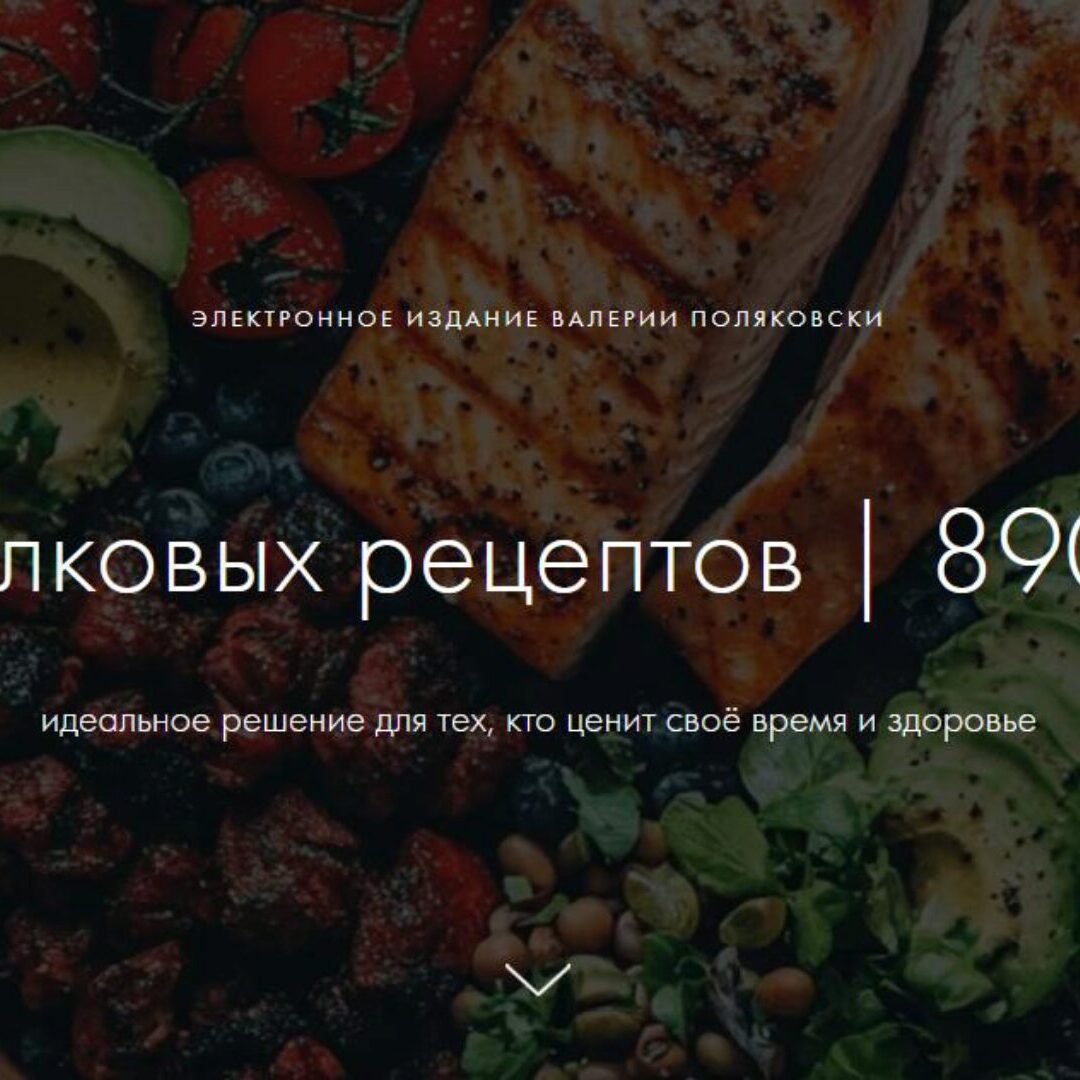Click the word 'рецептов' in the headline
Screen dimensions: 1080x1080
(x=582, y=566)
